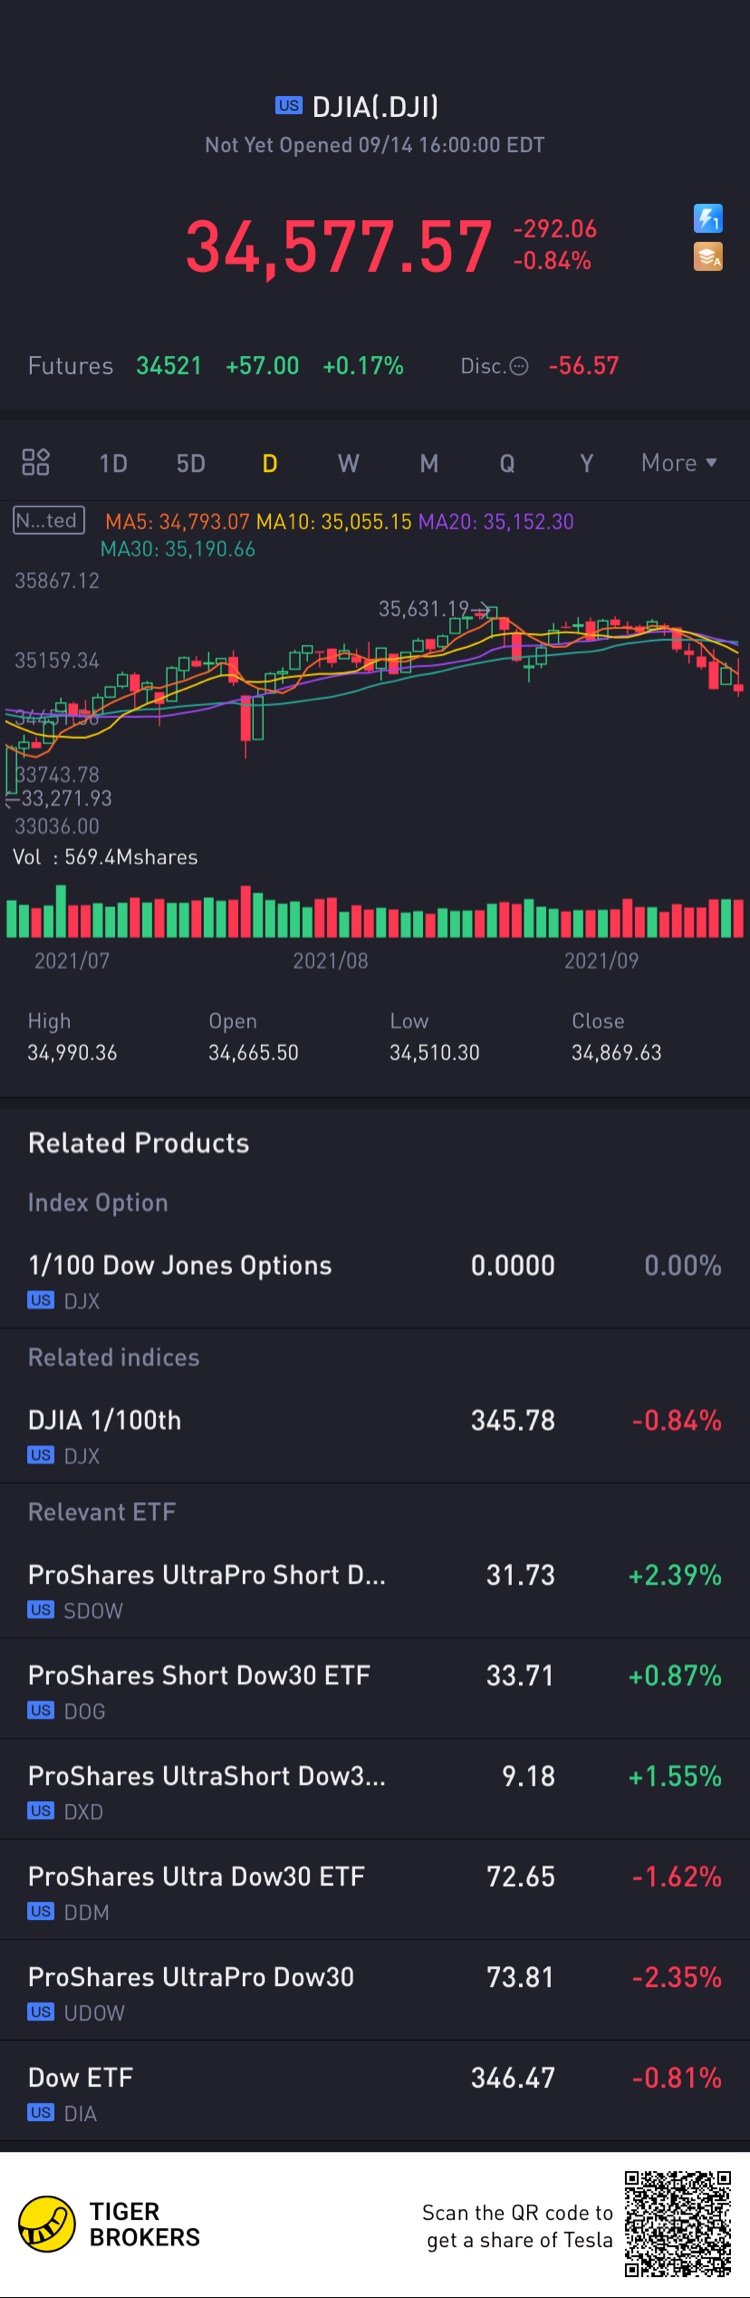Select the monthly M timeframe tab
750x2298 pixels.
coord(429,463)
